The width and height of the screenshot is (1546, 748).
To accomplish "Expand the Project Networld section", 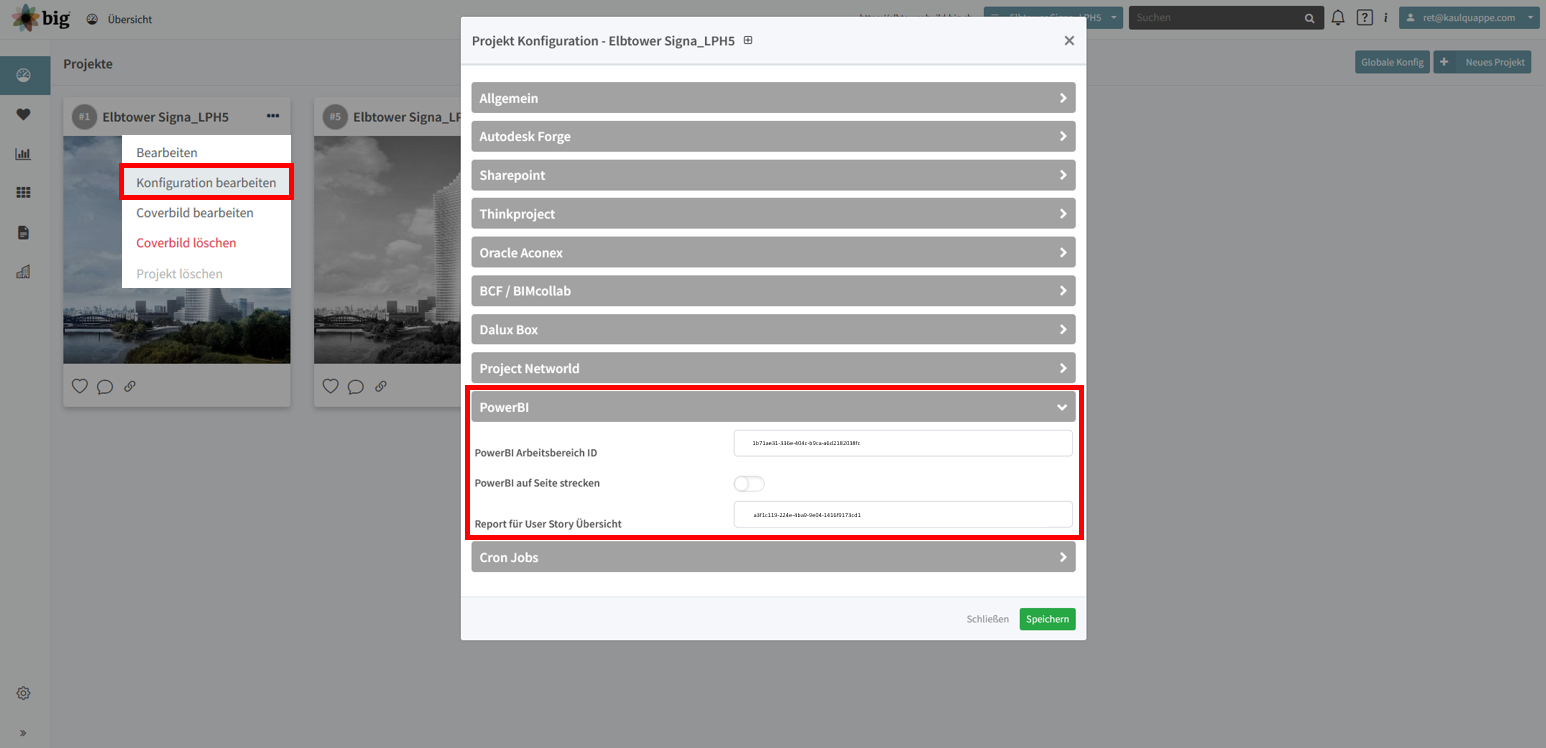I will tap(773, 368).
